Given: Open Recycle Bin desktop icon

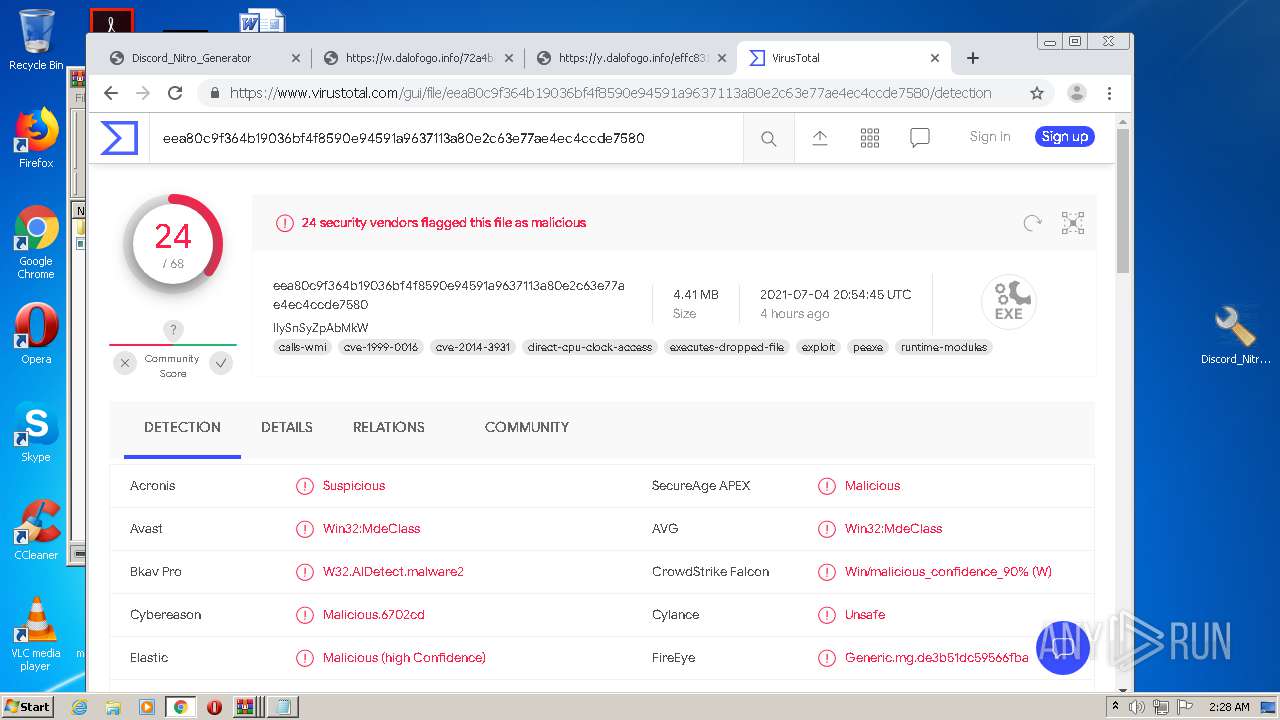Looking at the screenshot, I should click(36, 40).
